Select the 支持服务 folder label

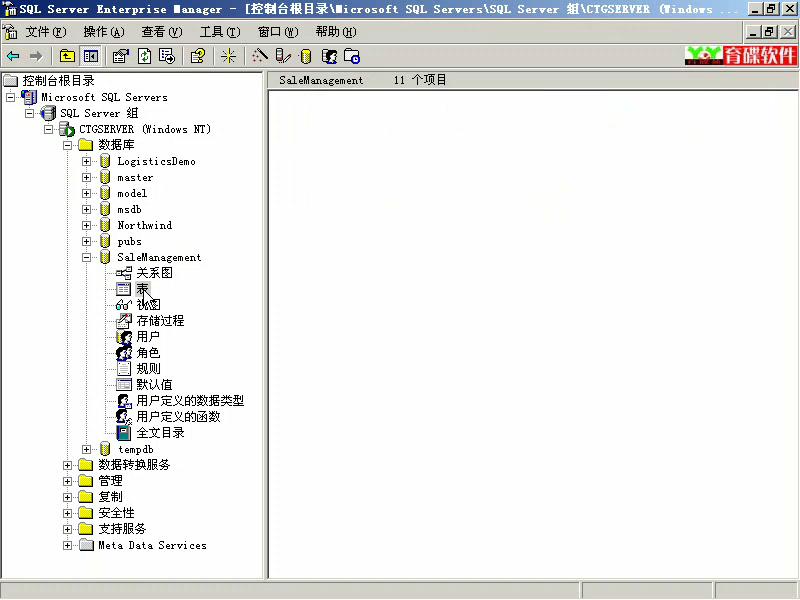pyautogui.click(x=122, y=529)
